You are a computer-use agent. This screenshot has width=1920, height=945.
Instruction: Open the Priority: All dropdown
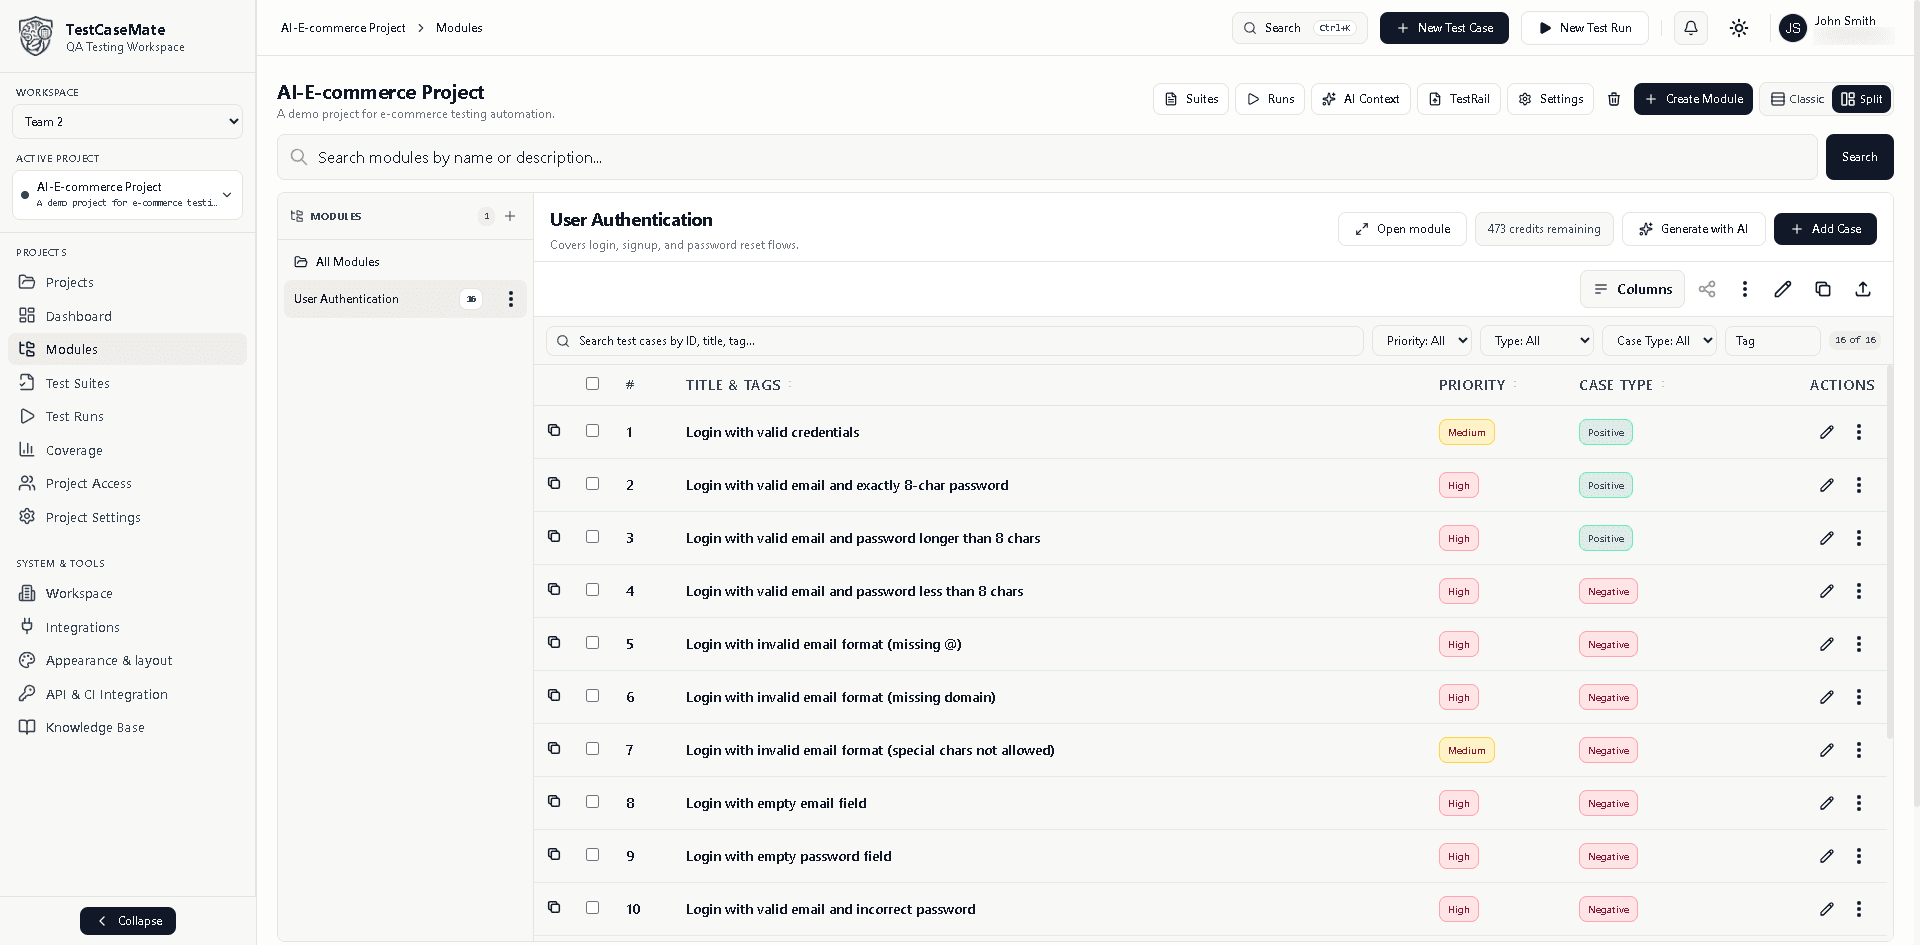[x=1422, y=341]
